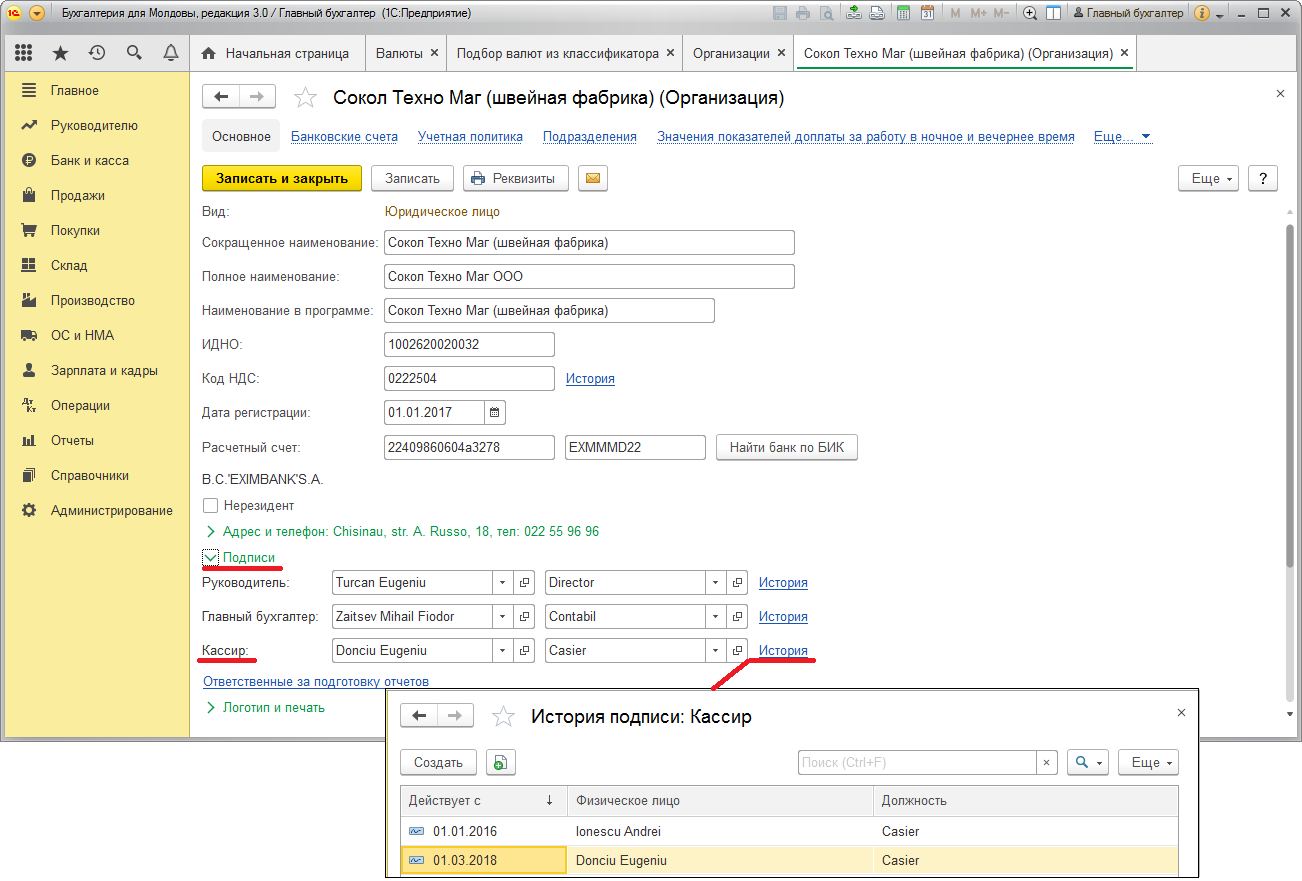
Task: Switch to the Начальная страница tab
Action: click(277, 53)
